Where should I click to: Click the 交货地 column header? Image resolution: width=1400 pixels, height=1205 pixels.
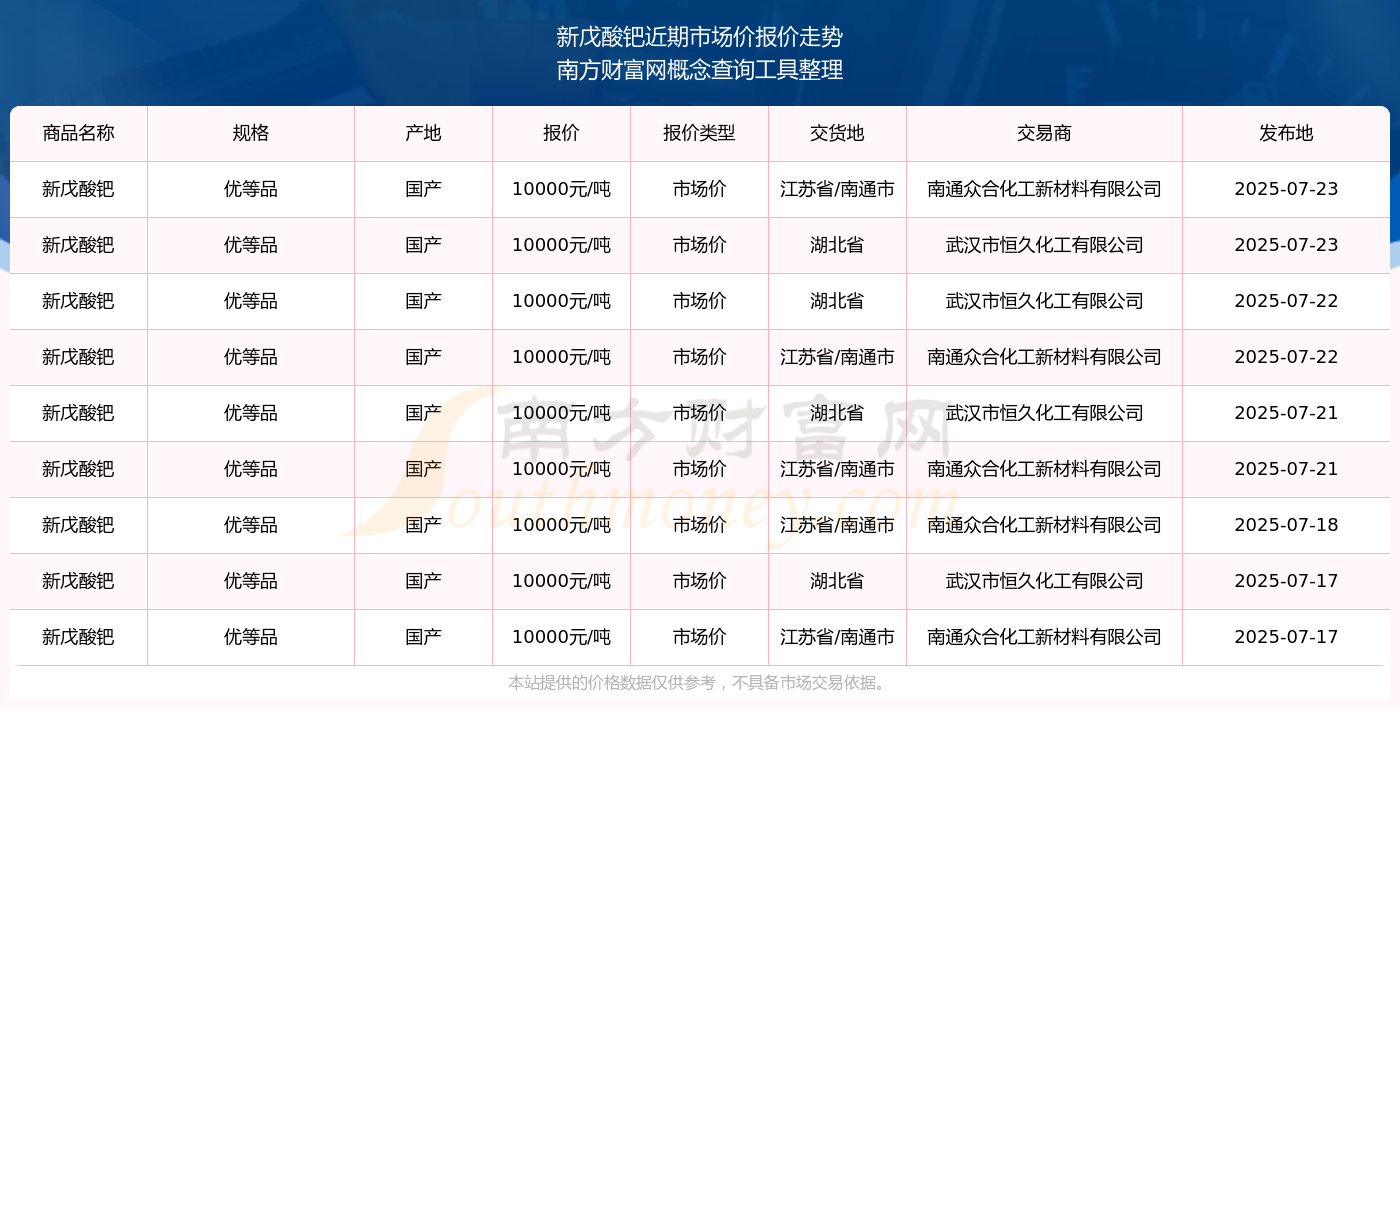coord(838,134)
